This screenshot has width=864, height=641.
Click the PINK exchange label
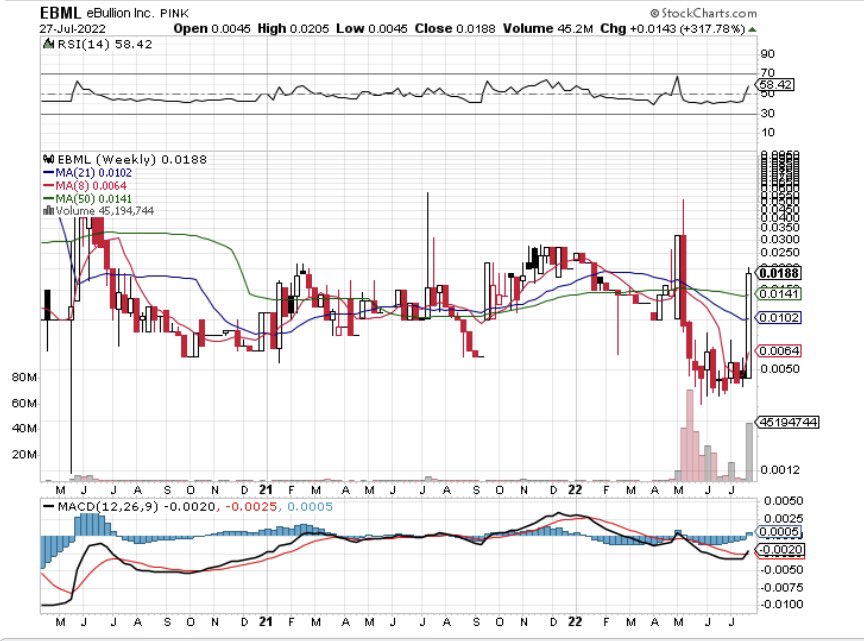[x=174, y=13]
